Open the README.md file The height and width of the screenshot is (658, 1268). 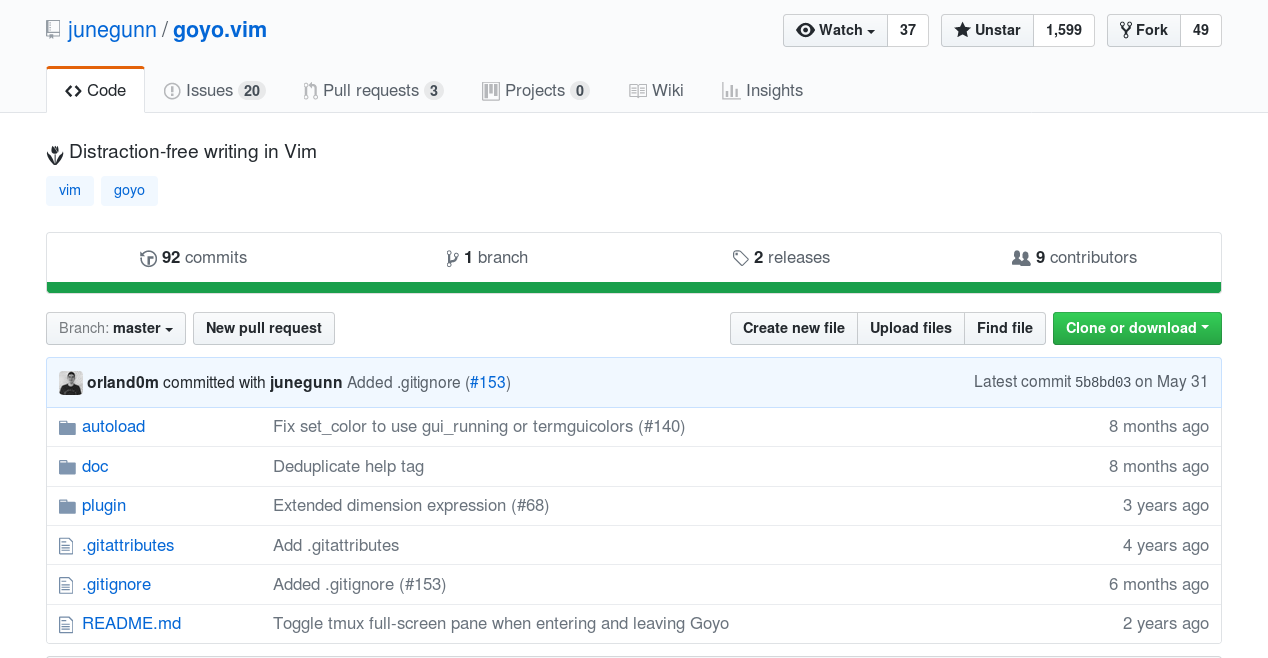(x=132, y=624)
